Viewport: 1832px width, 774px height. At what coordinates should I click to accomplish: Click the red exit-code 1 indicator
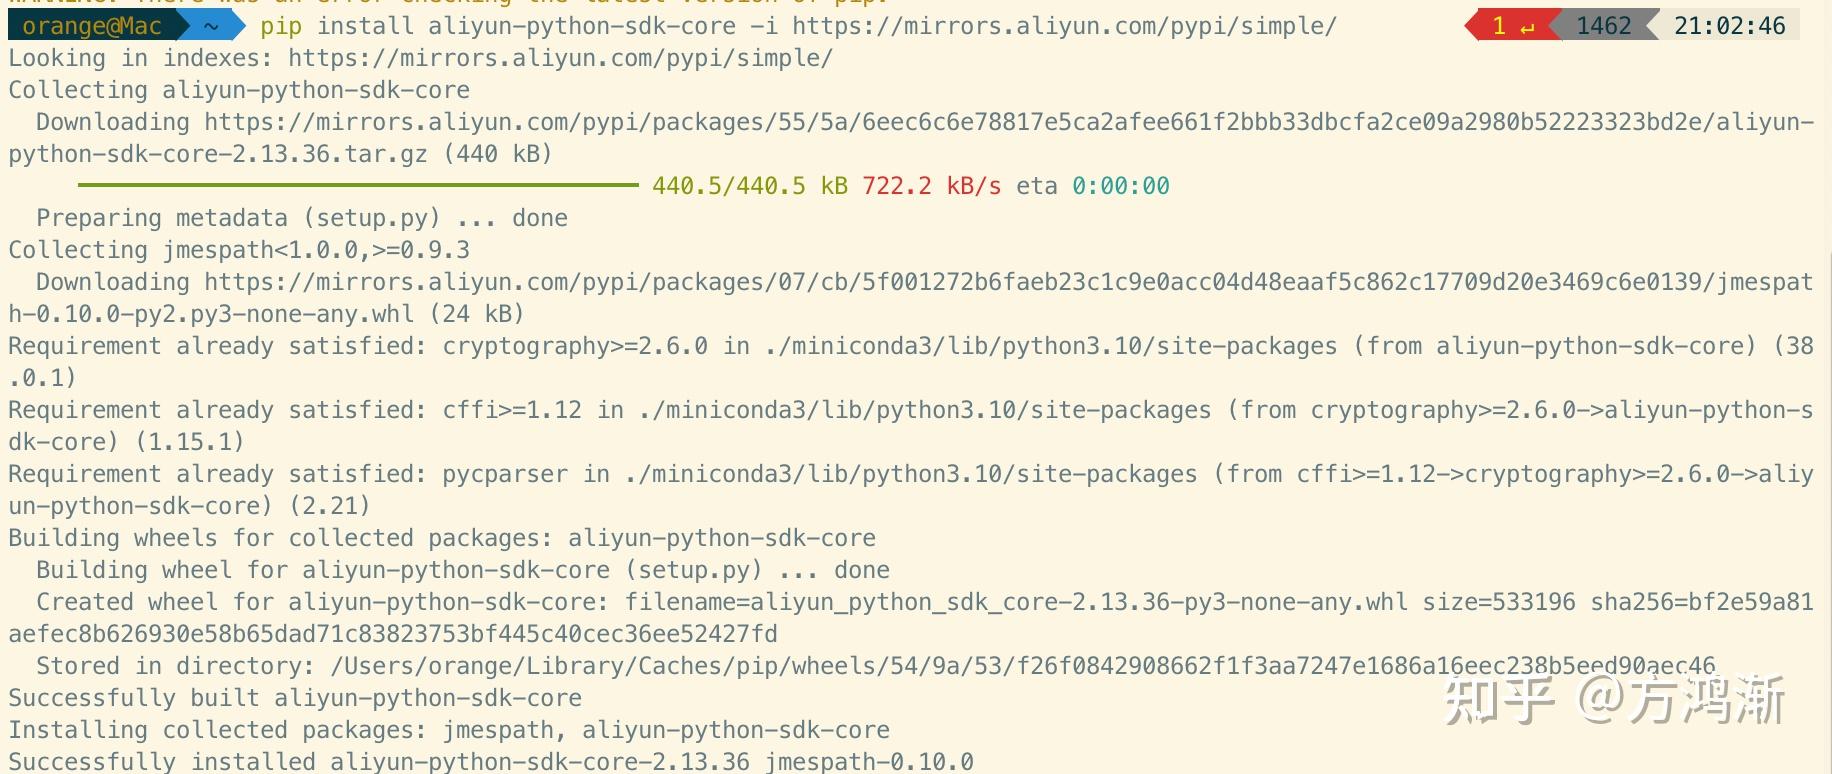pyautogui.click(x=1508, y=26)
